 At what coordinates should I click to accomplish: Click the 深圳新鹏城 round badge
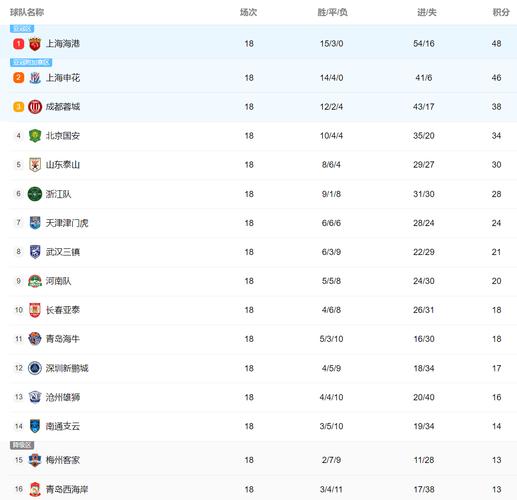click(x=35, y=368)
